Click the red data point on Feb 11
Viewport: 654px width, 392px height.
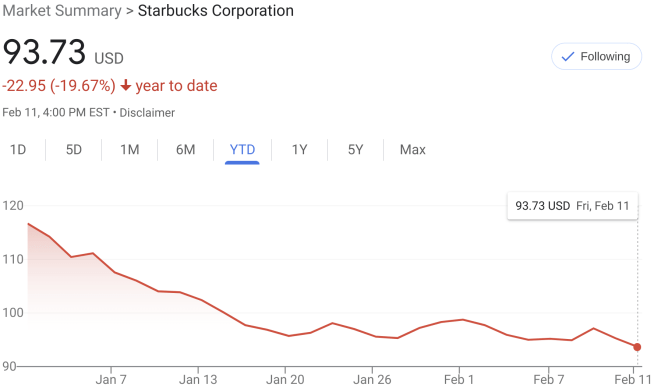tap(637, 347)
